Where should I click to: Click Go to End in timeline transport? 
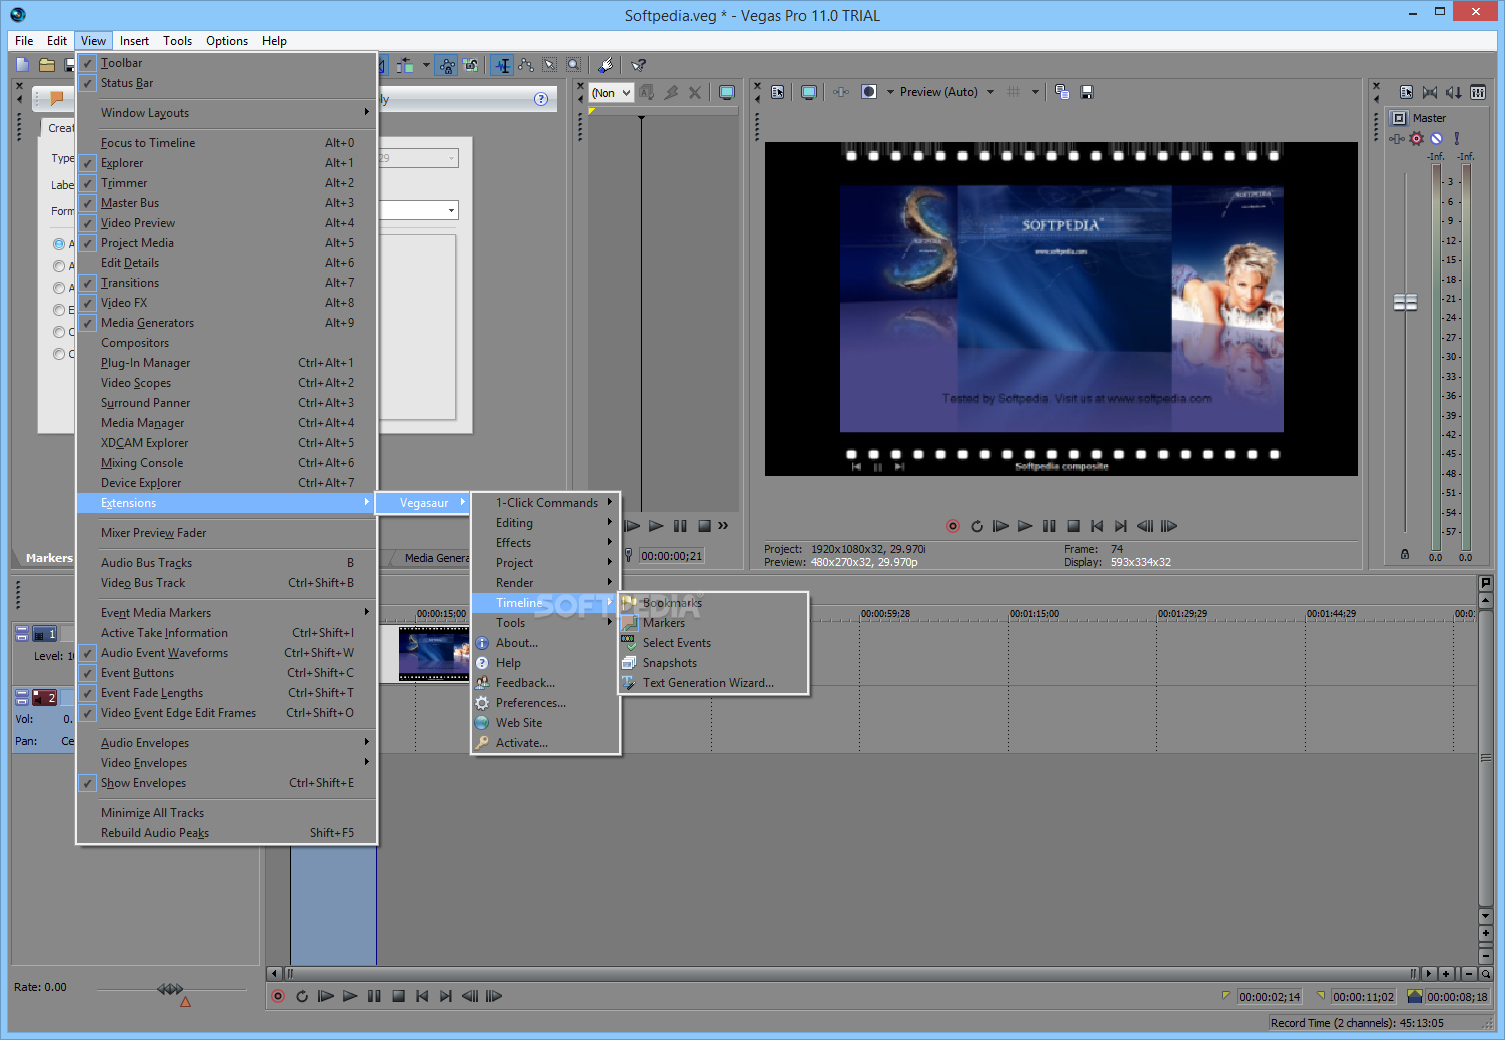446,996
